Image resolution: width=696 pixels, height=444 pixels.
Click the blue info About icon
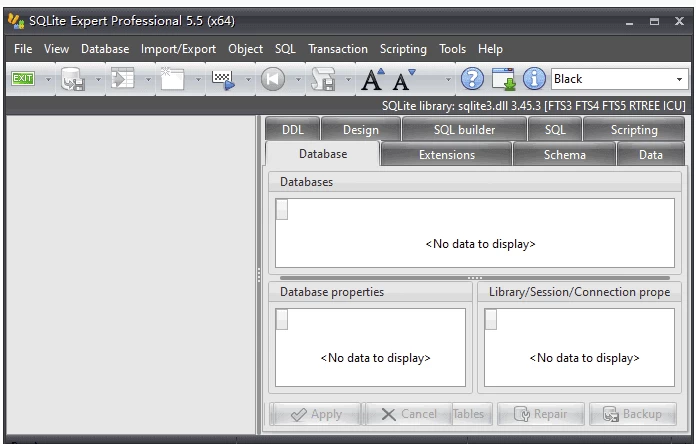(534, 79)
